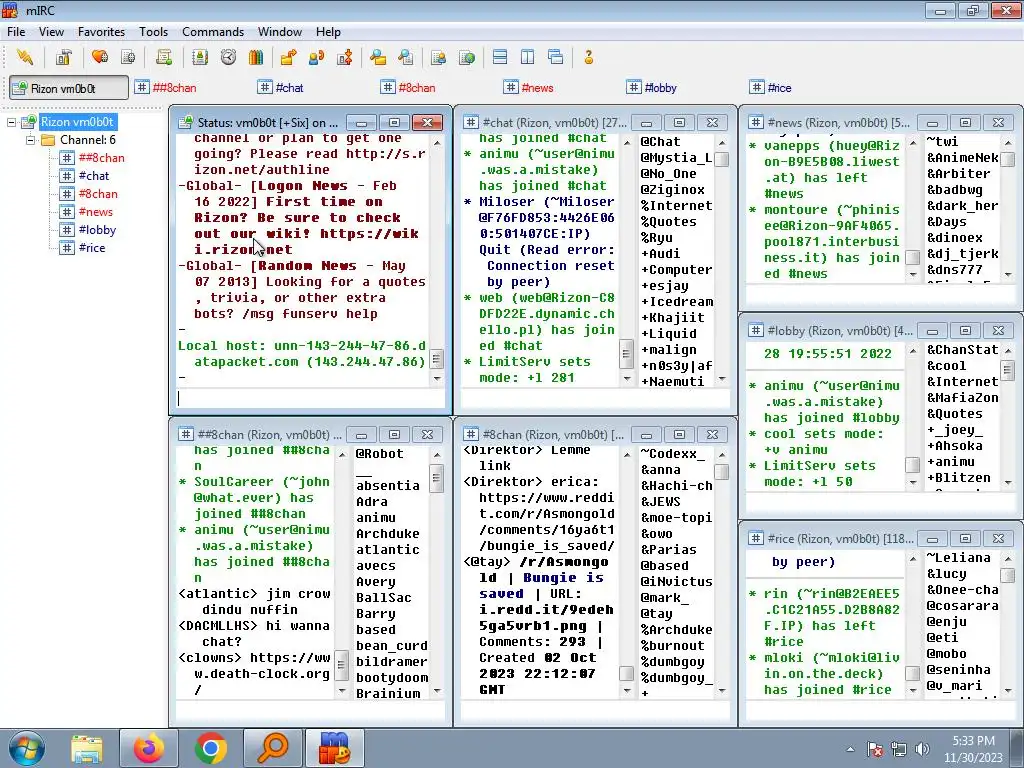Open the Address Book toolbar icon

click(x=200, y=57)
